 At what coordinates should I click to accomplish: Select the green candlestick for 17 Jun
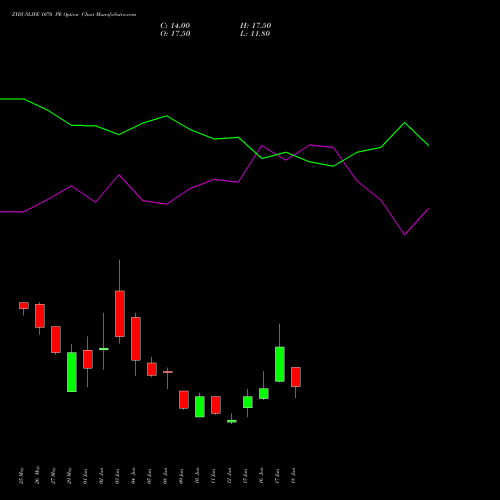[x=280, y=364]
